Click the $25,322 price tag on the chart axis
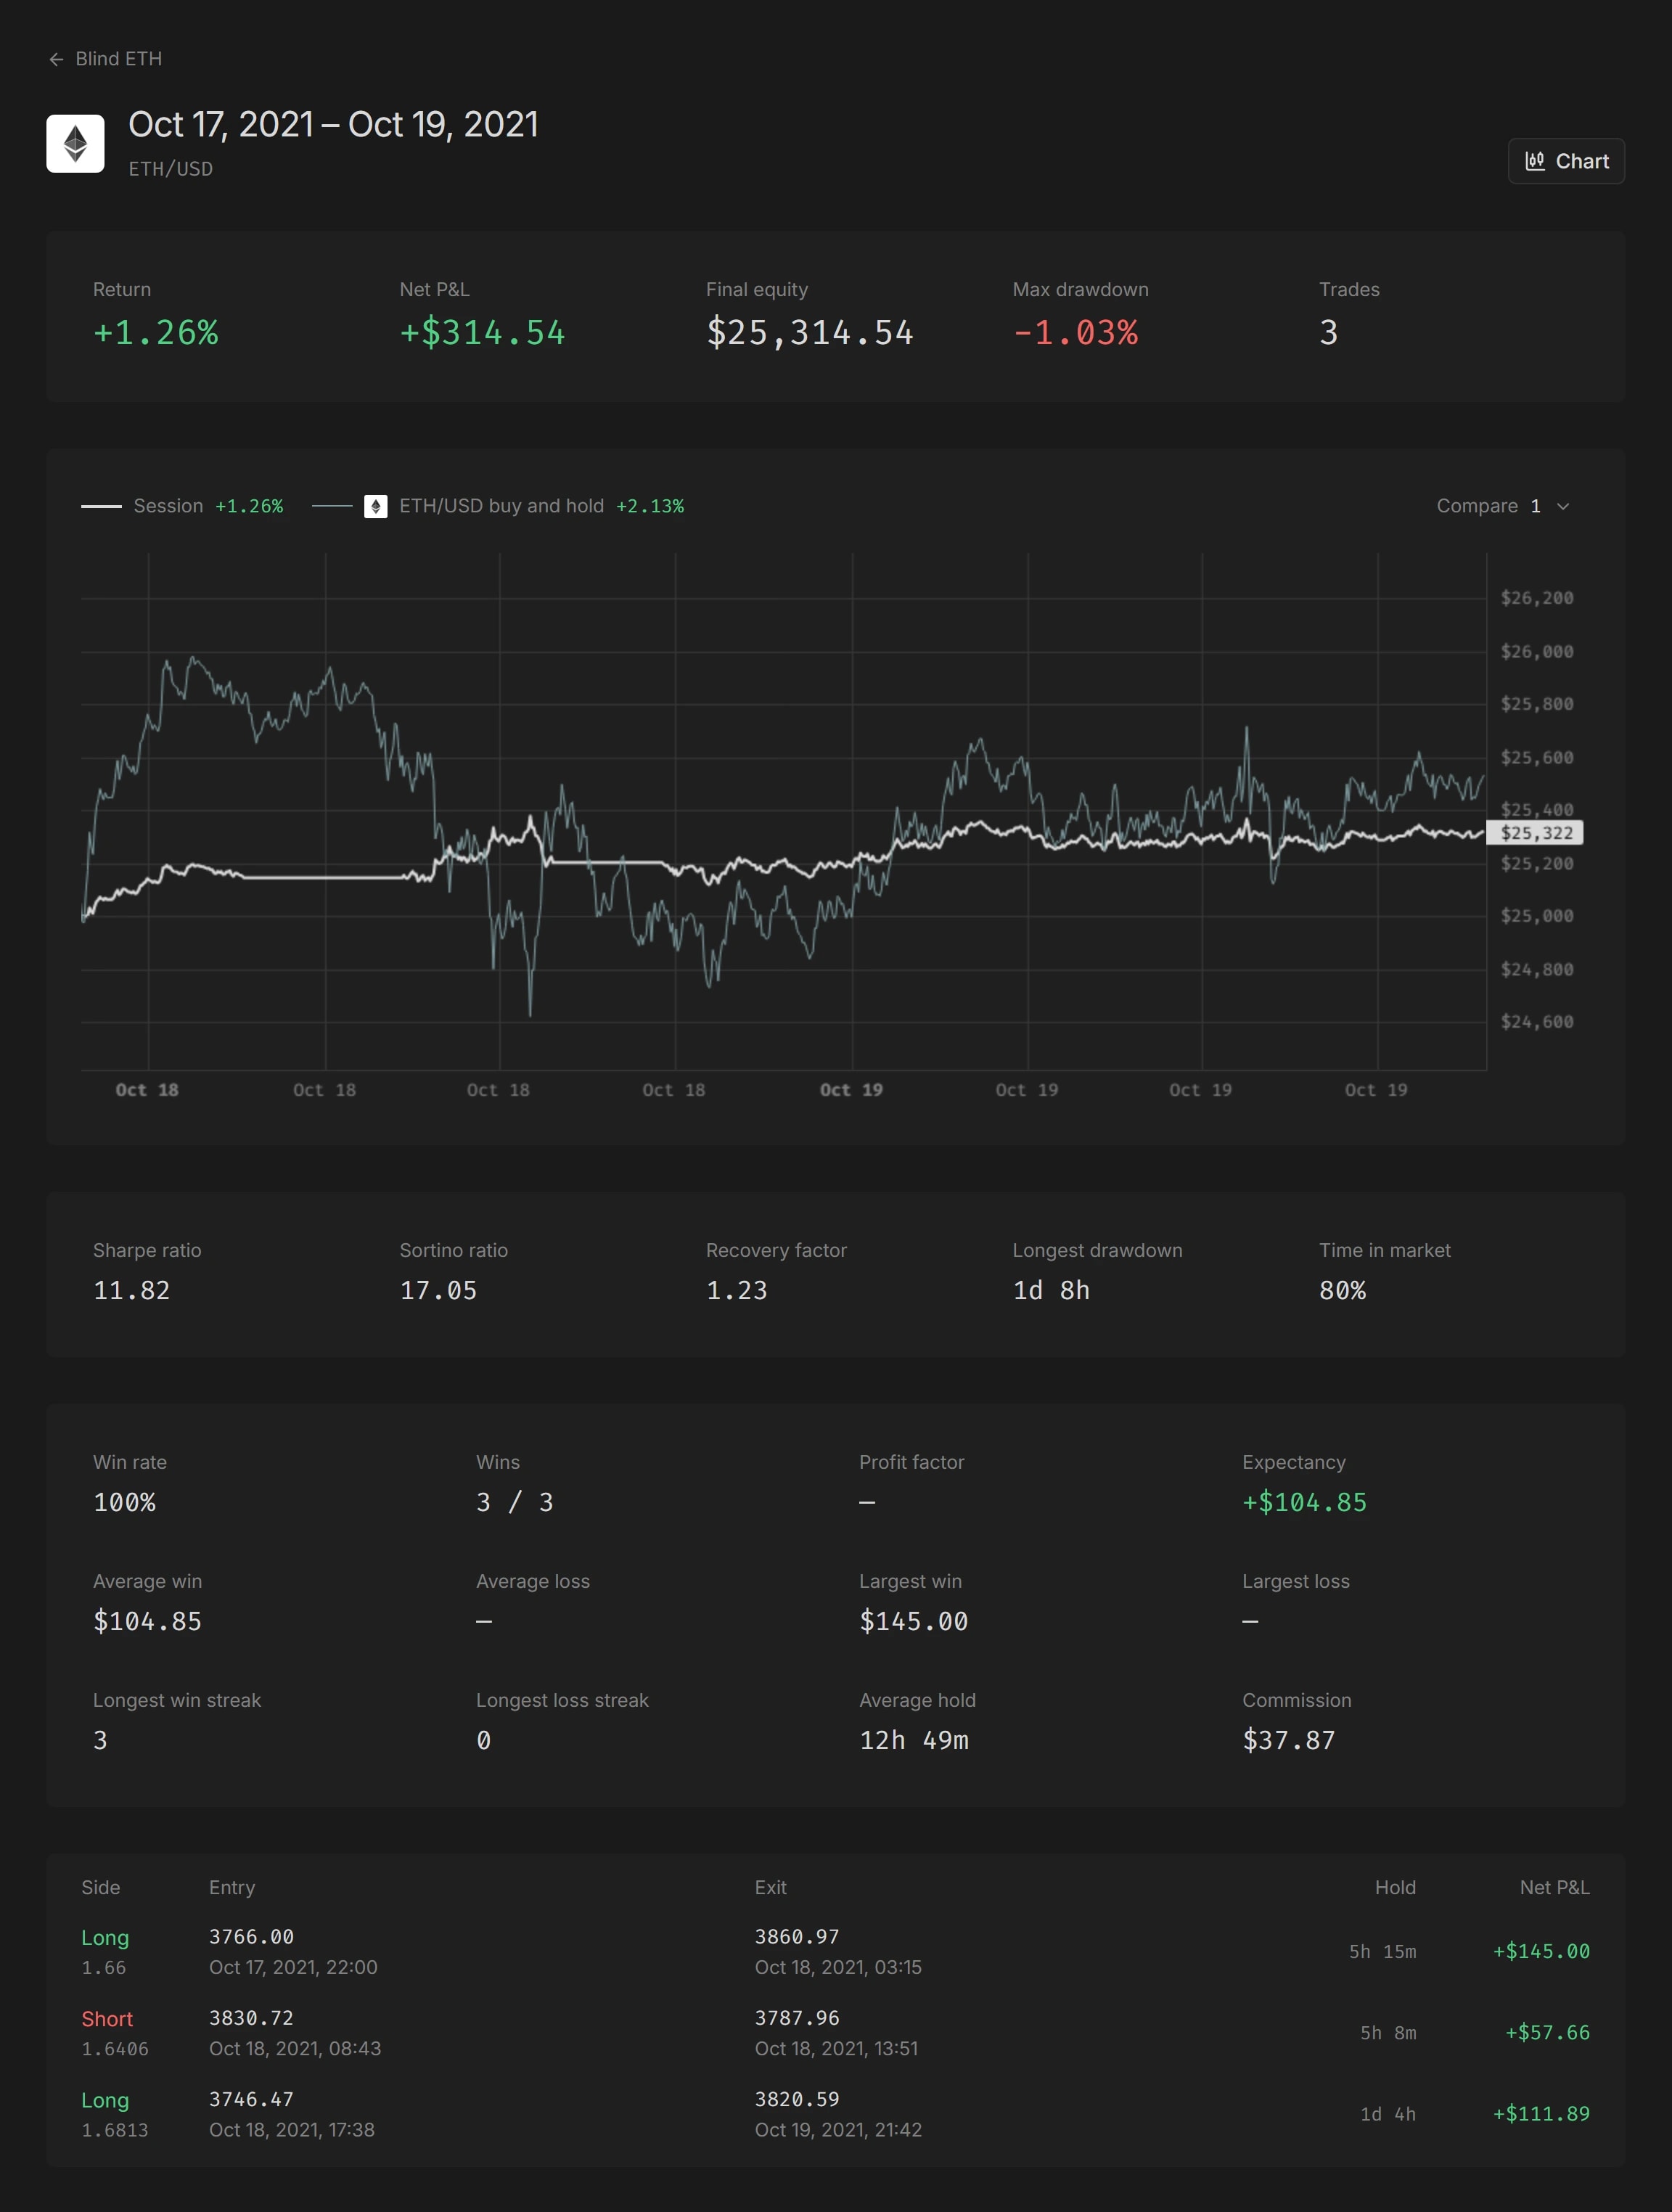 pos(1535,833)
